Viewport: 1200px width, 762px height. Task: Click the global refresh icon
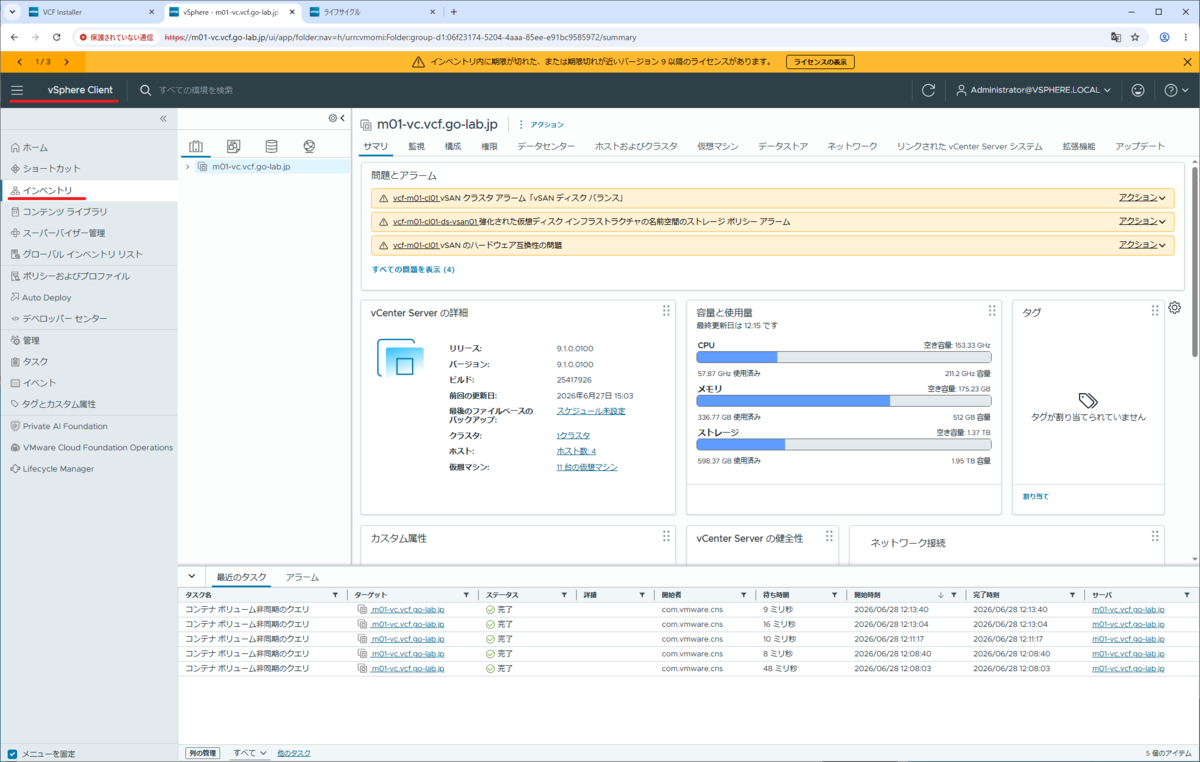[928, 90]
